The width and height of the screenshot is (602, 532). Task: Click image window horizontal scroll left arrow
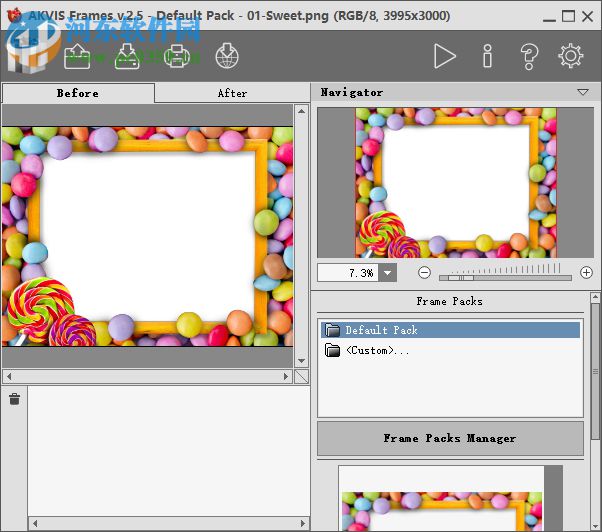point(9,377)
